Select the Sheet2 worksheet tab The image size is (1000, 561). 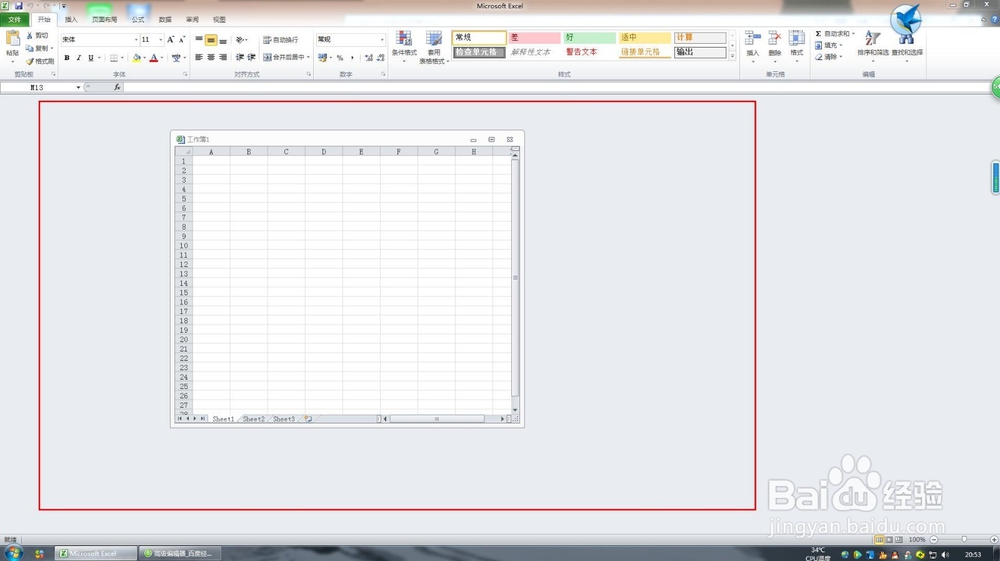tap(253, 419)
